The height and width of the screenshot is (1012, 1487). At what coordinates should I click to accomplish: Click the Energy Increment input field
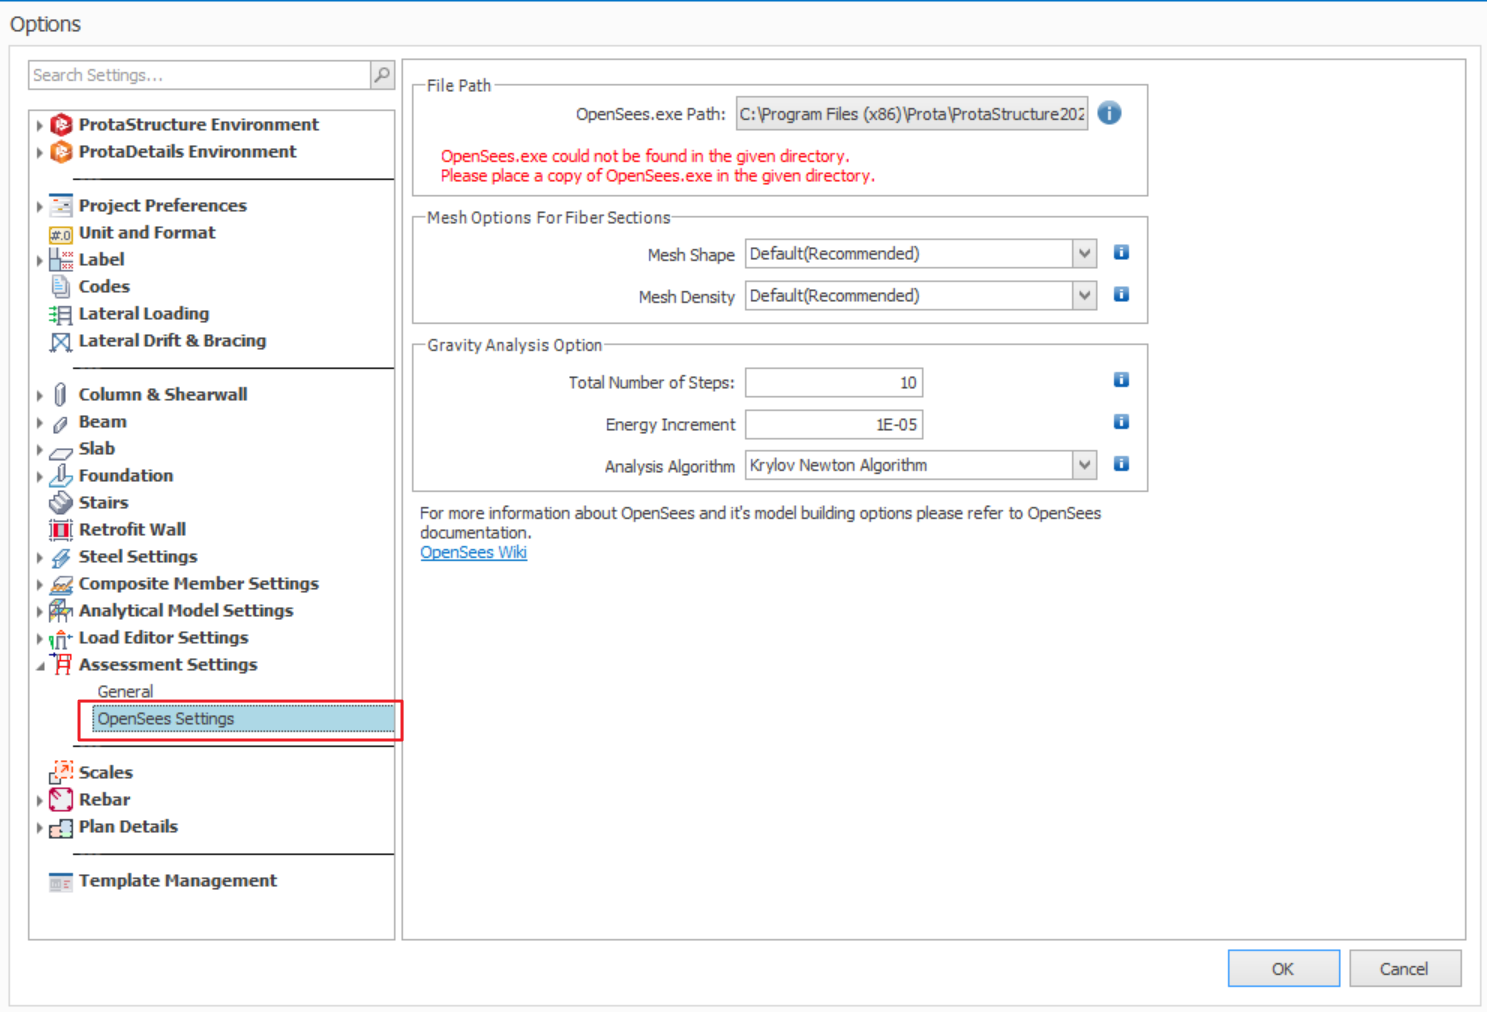tap(833, 424)
